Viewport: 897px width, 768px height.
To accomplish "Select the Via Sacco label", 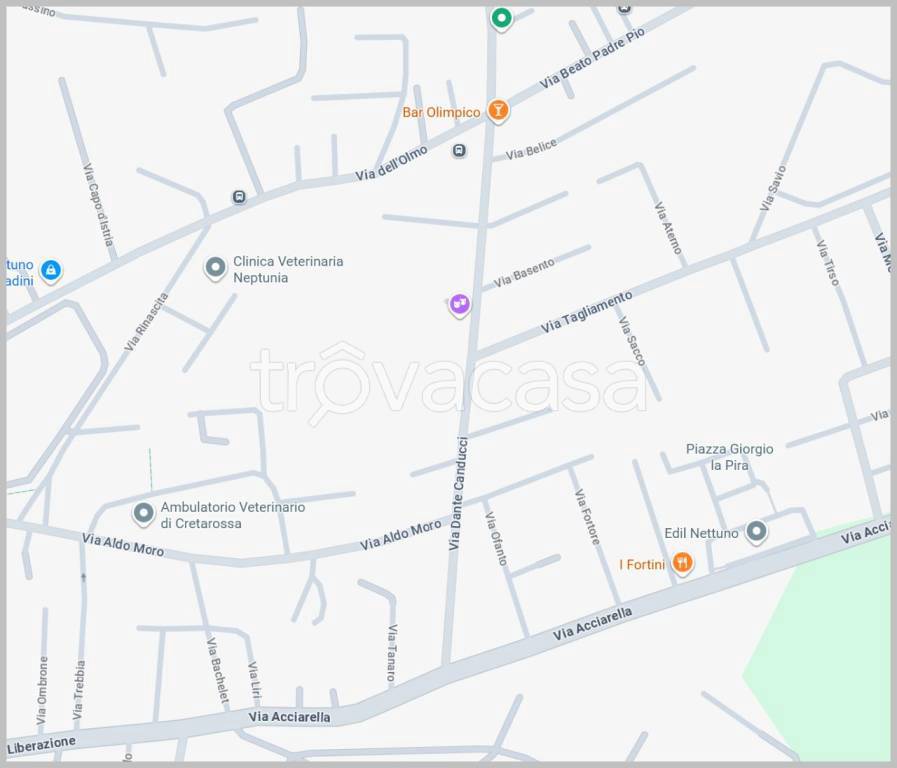I will (x=632, y=341).
